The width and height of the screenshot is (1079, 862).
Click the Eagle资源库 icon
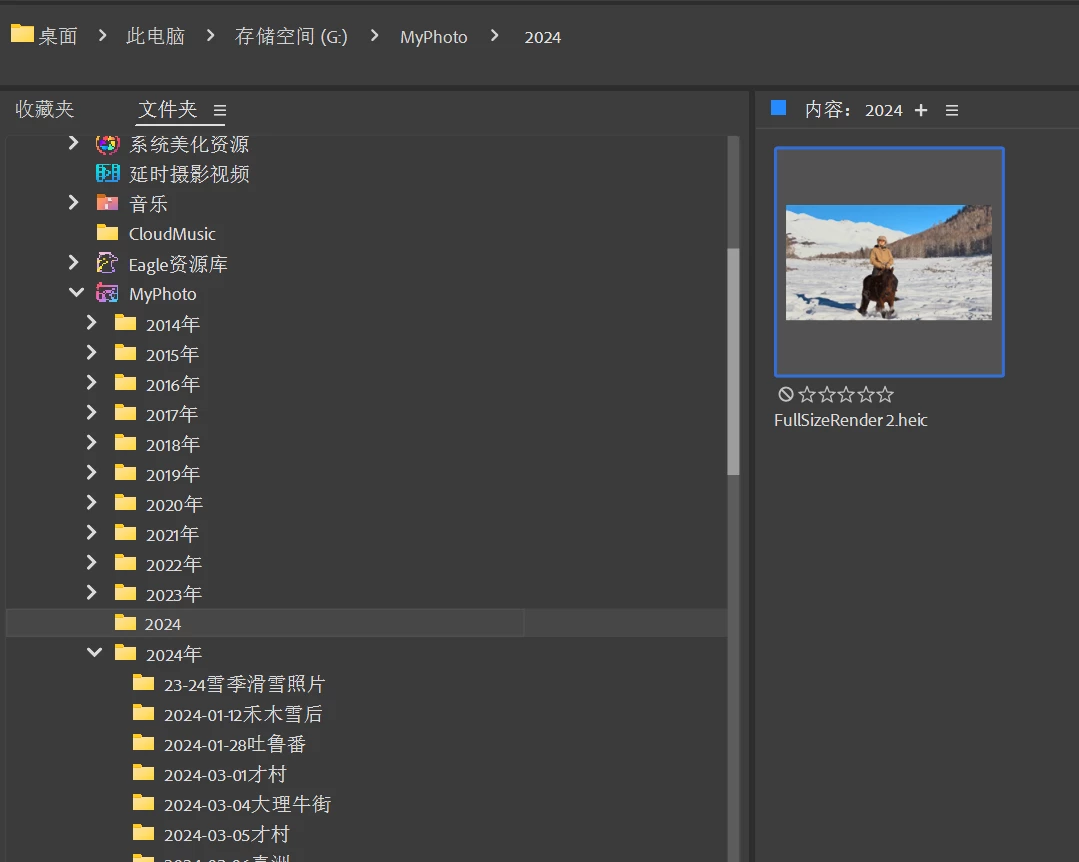107,263
